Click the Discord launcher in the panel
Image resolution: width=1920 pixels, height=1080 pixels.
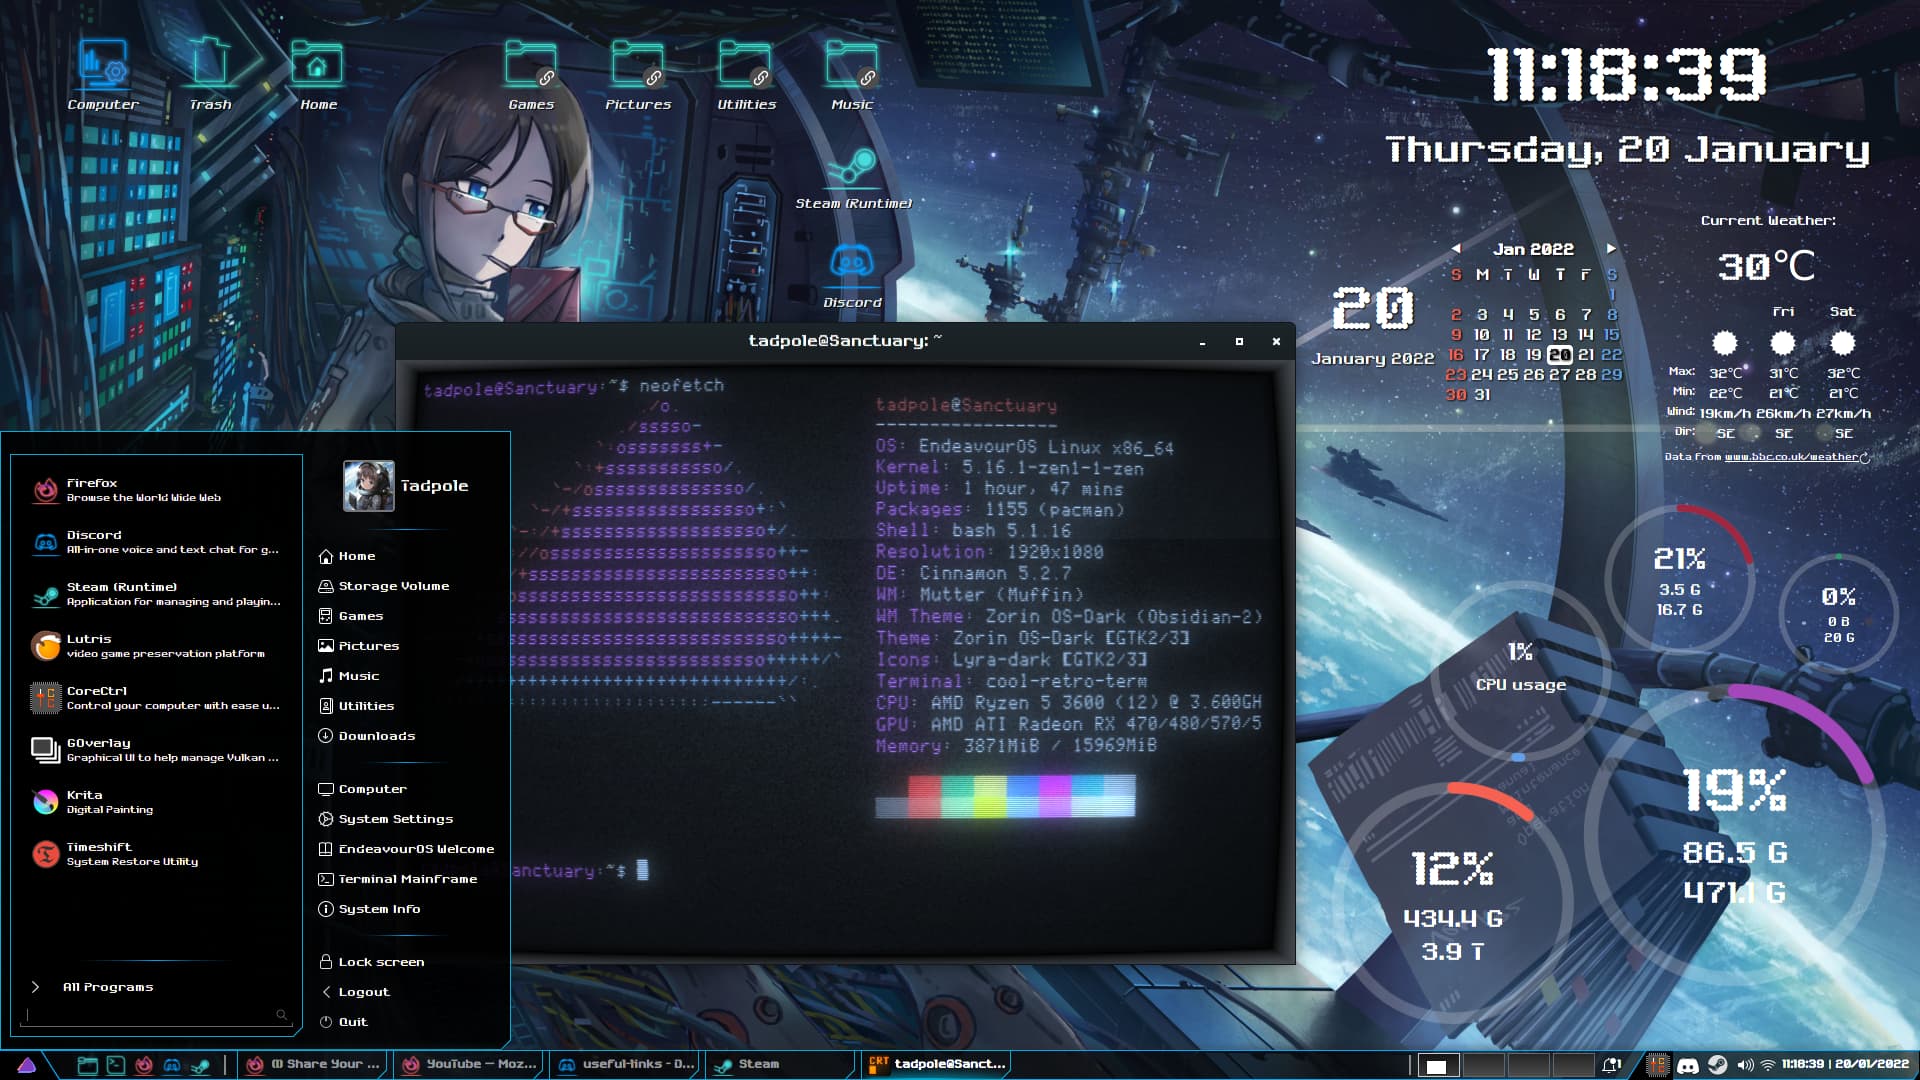point(172,1065)
